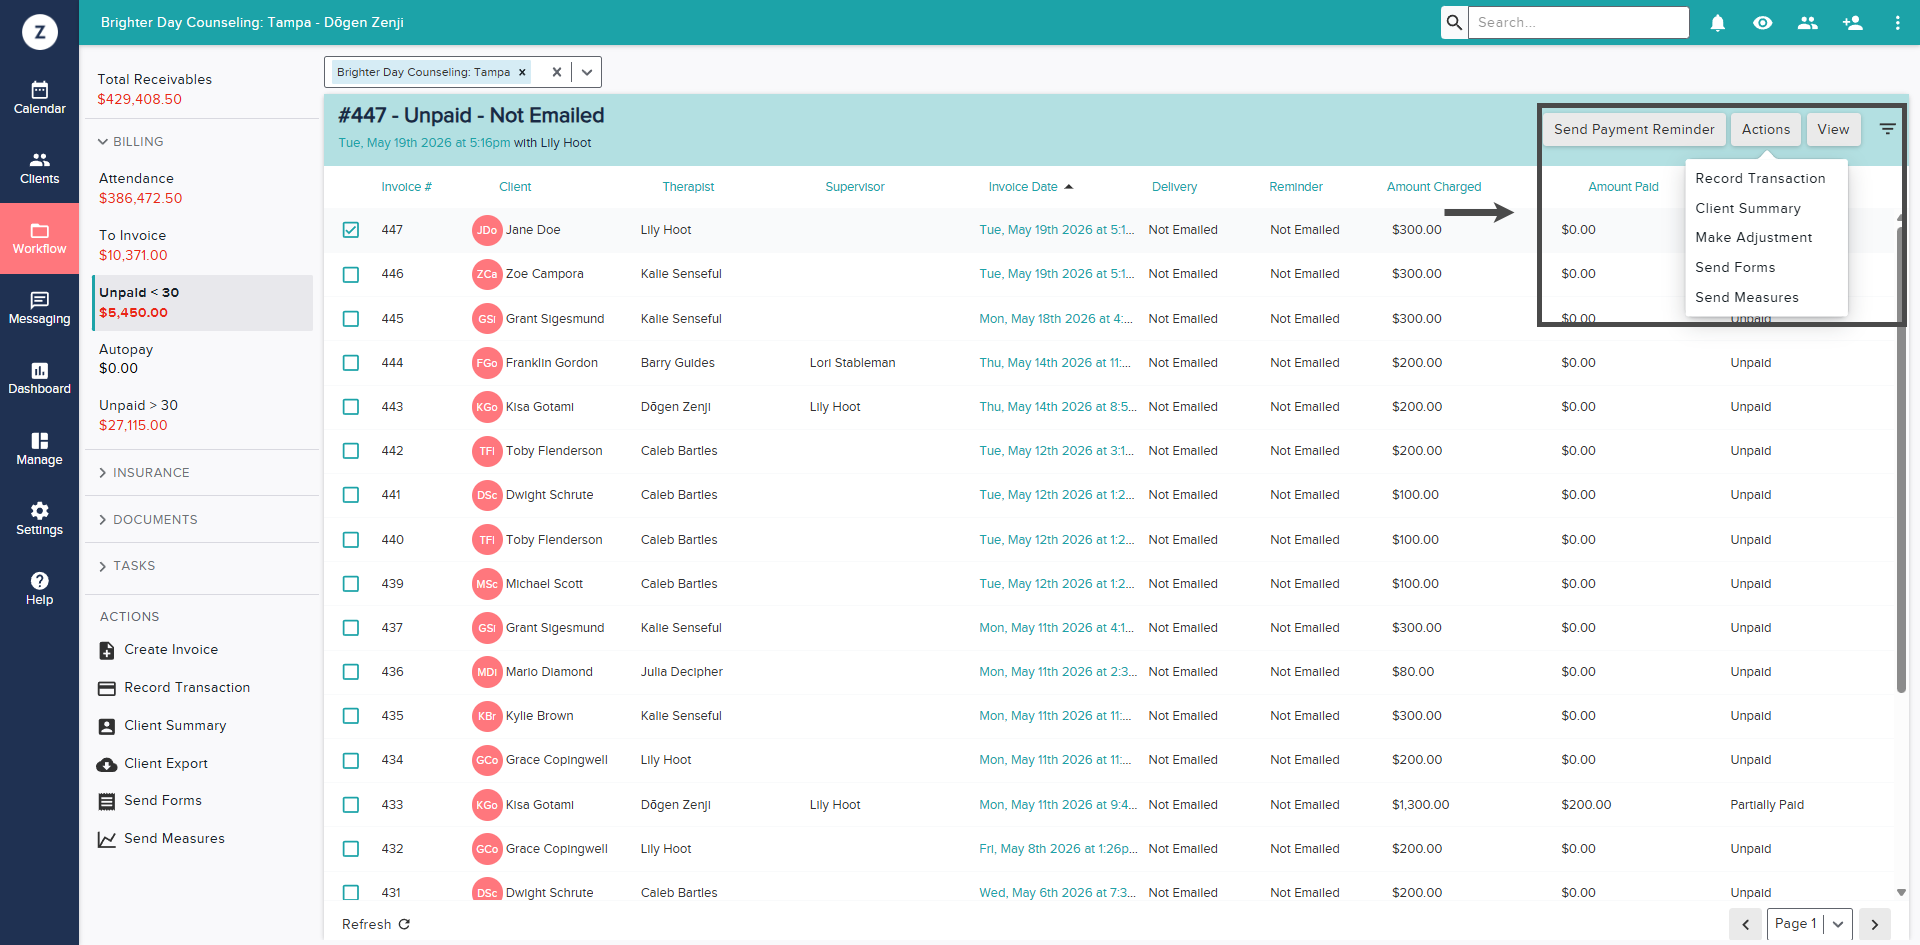
Task: Open the Page 1 dropdown
Action: (1810, 924)
